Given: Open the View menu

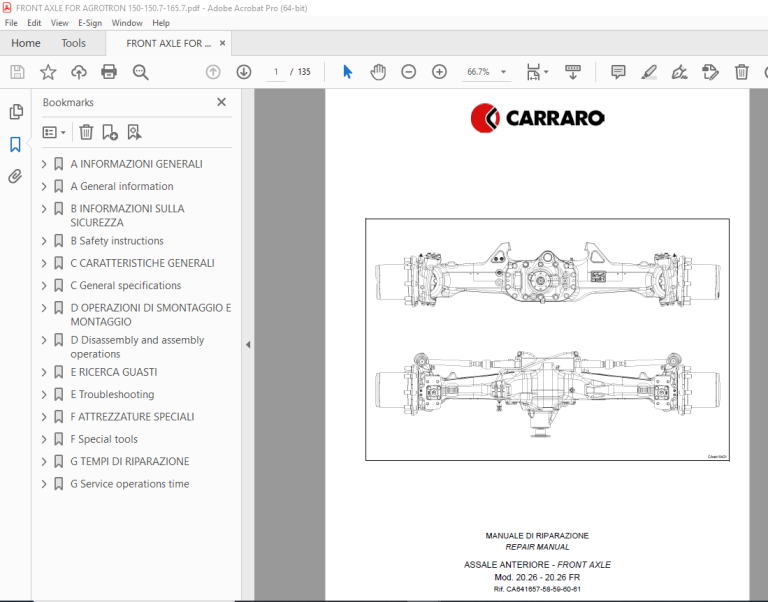Looking at the screenshot, I should pyautogui.click(x=59, y=23).
